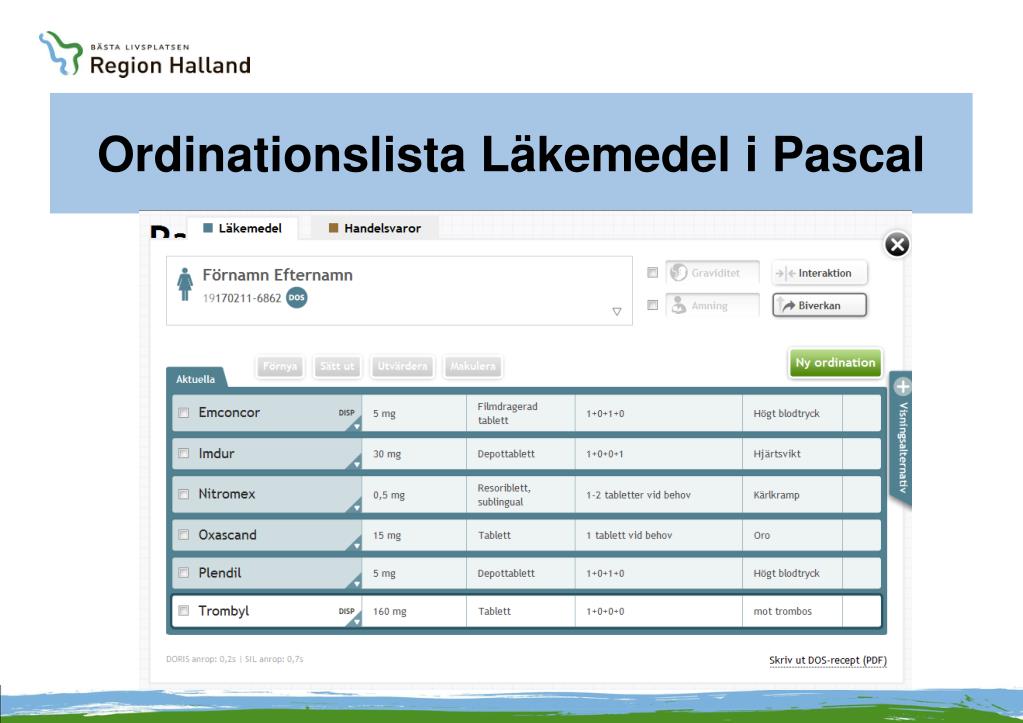Expand the Emconcor row corner arrow
The image size is (1023, 723).
click(x=356, y=426)
